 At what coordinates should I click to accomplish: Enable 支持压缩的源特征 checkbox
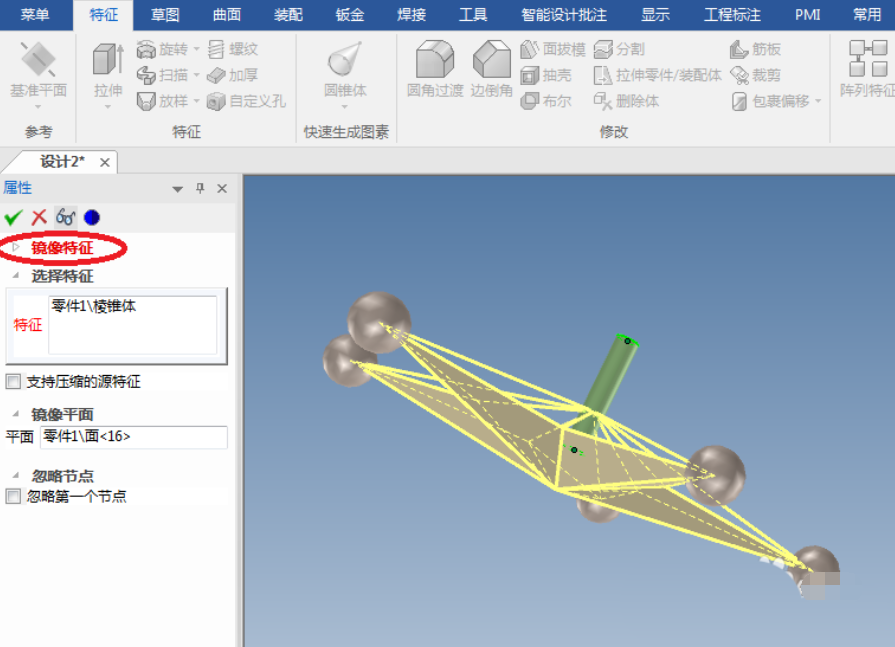pos(12,380)
